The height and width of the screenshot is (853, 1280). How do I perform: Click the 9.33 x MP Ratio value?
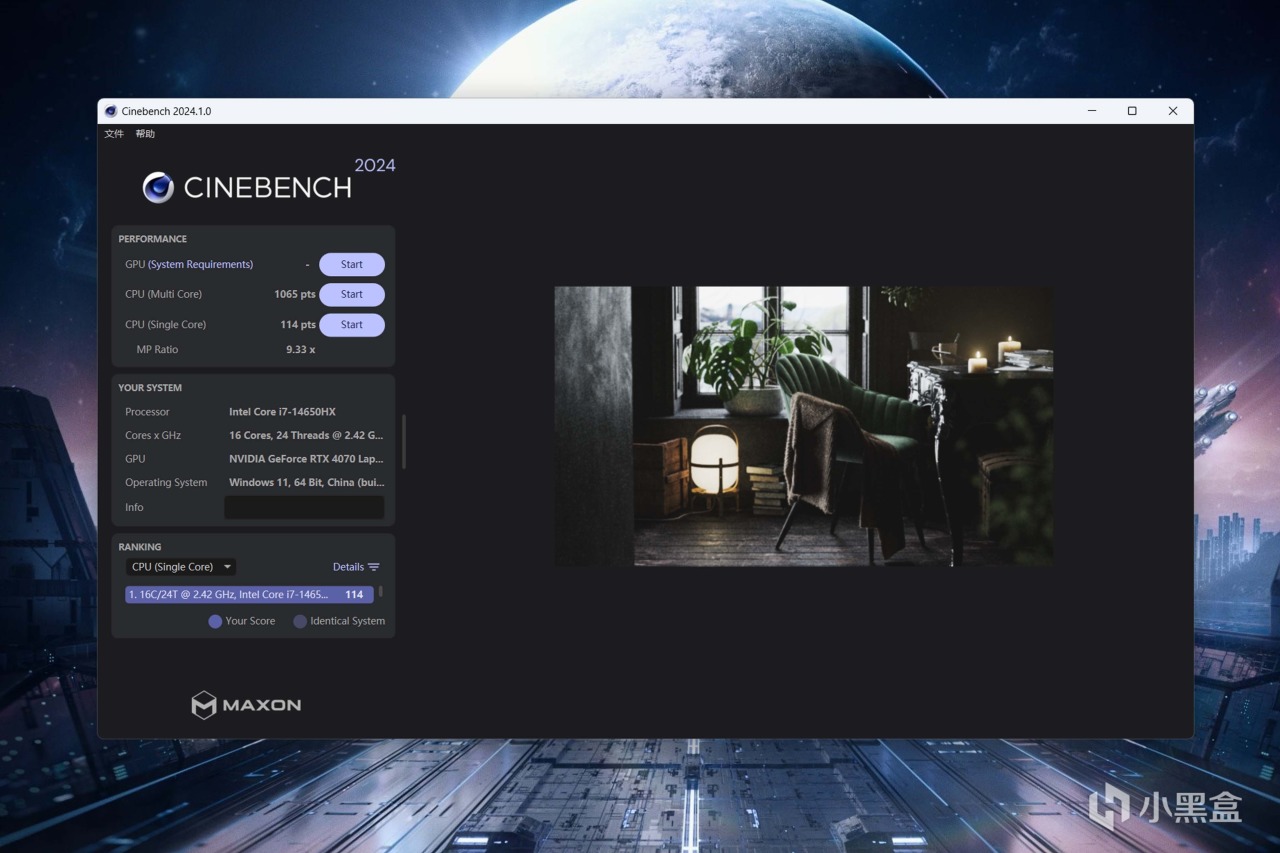pyautogui.click(x=301, y=350)
